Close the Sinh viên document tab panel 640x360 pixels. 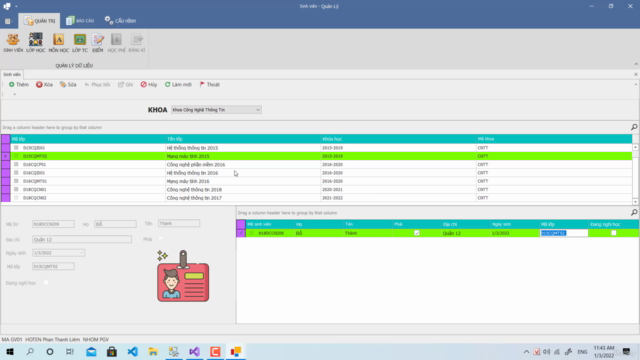(636, 74)
